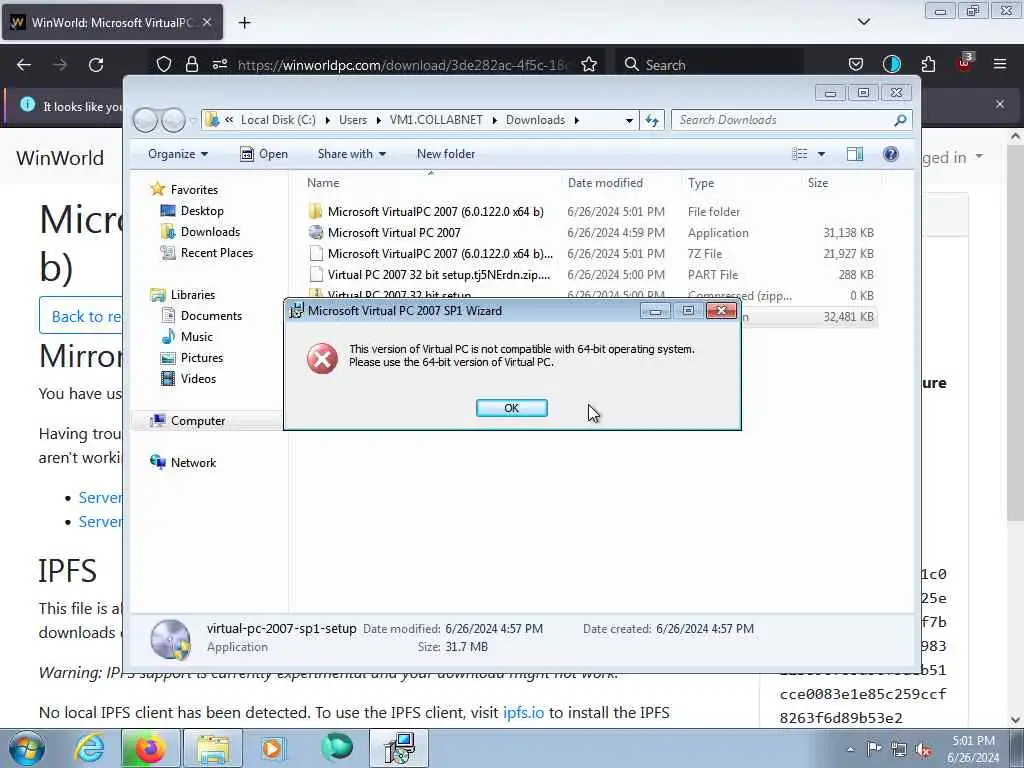
Task: Select Computer in the navigation pane
Action: (198, 421)
